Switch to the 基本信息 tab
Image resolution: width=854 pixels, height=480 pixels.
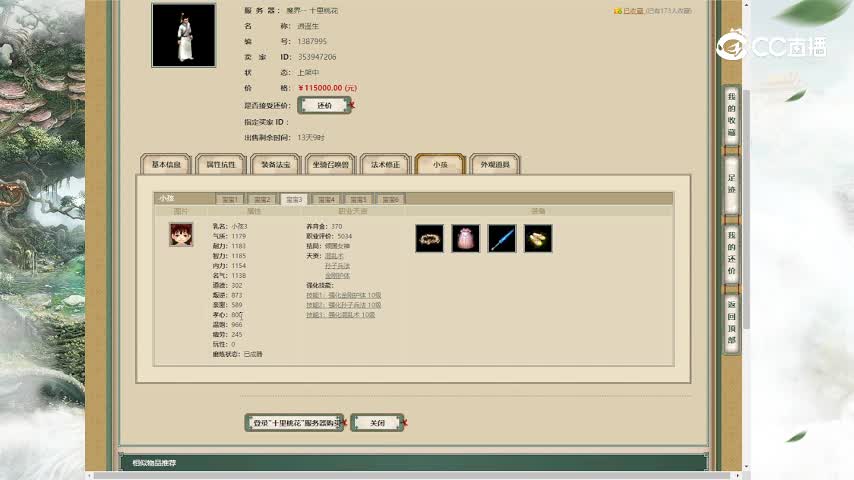(x=166, y=165)
